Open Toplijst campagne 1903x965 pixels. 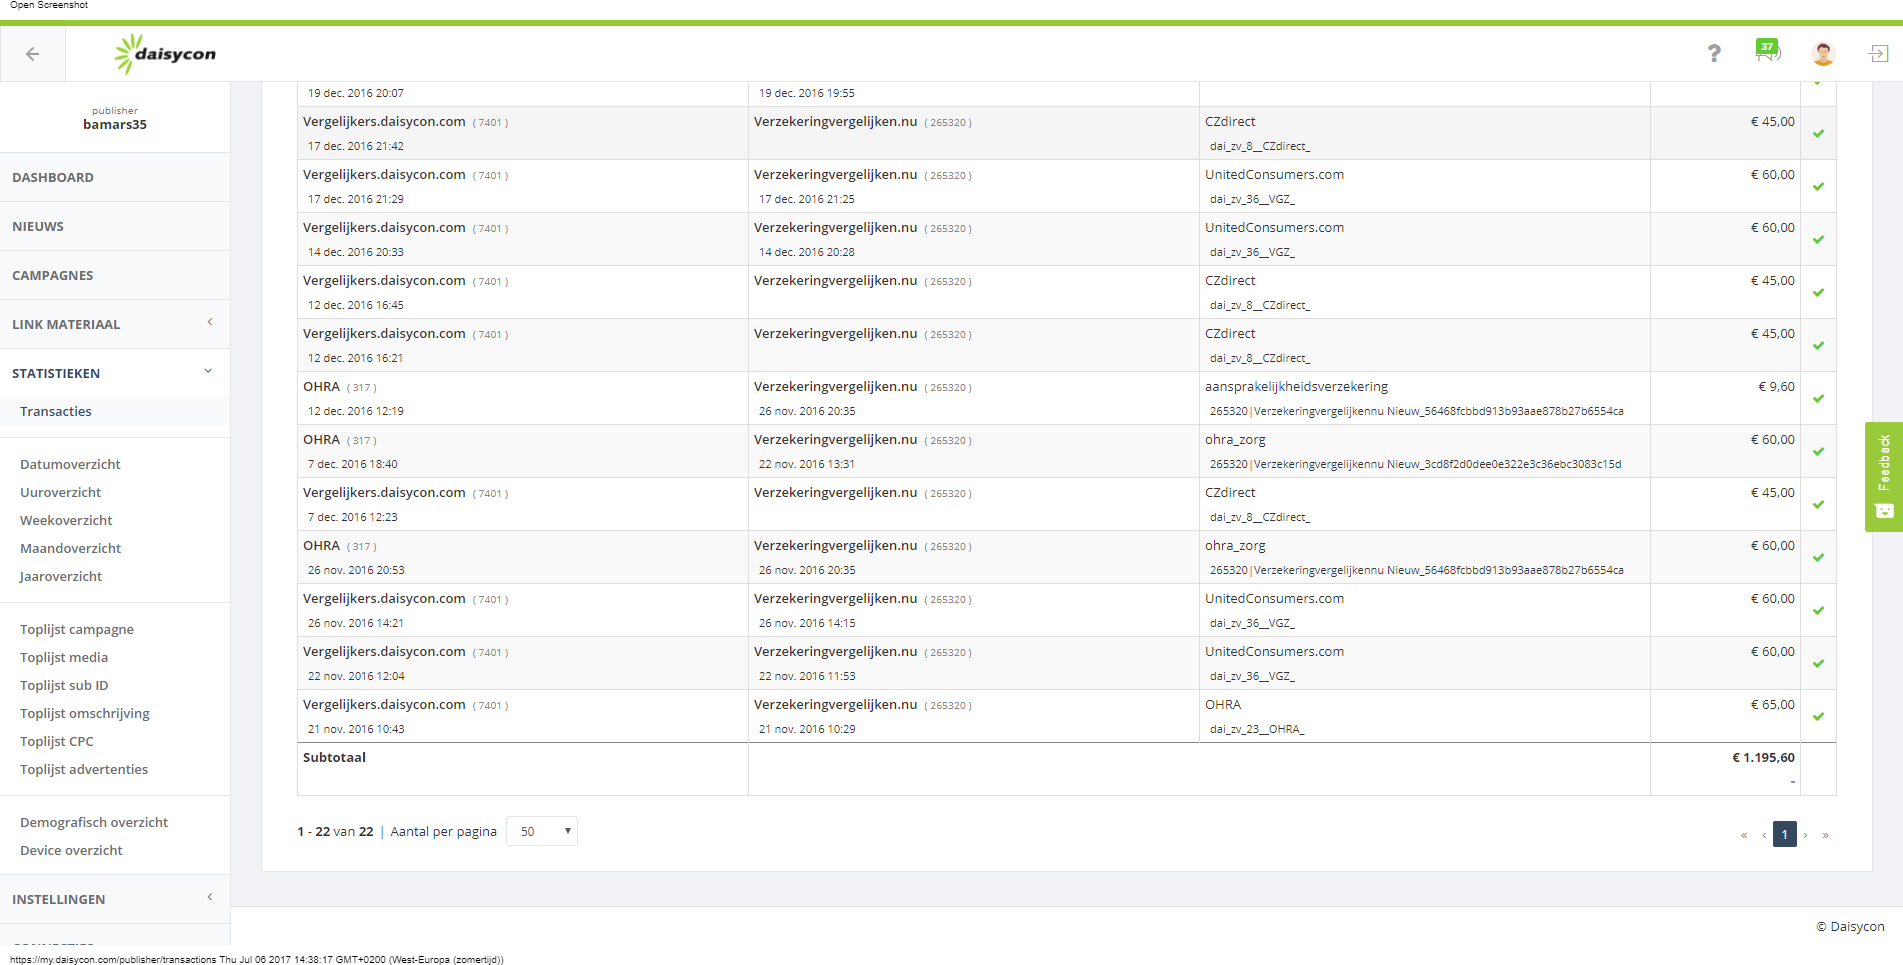pos(77,629)
